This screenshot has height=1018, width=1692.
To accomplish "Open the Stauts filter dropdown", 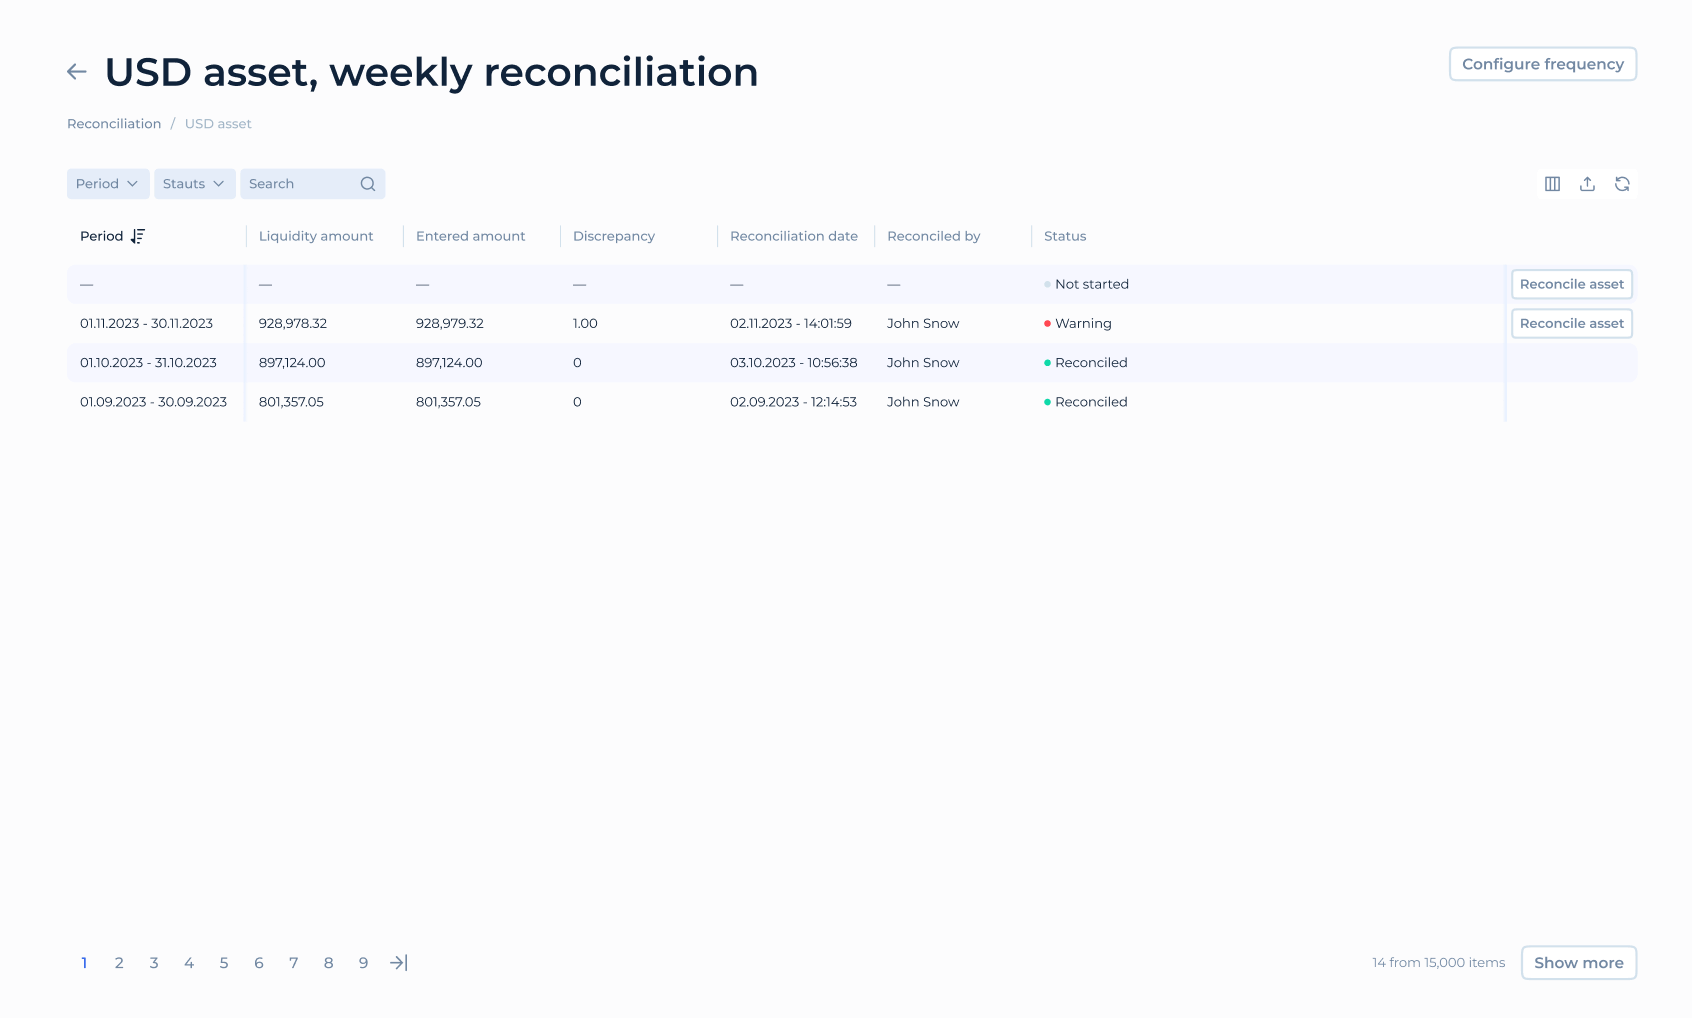I will click(194, 183).
